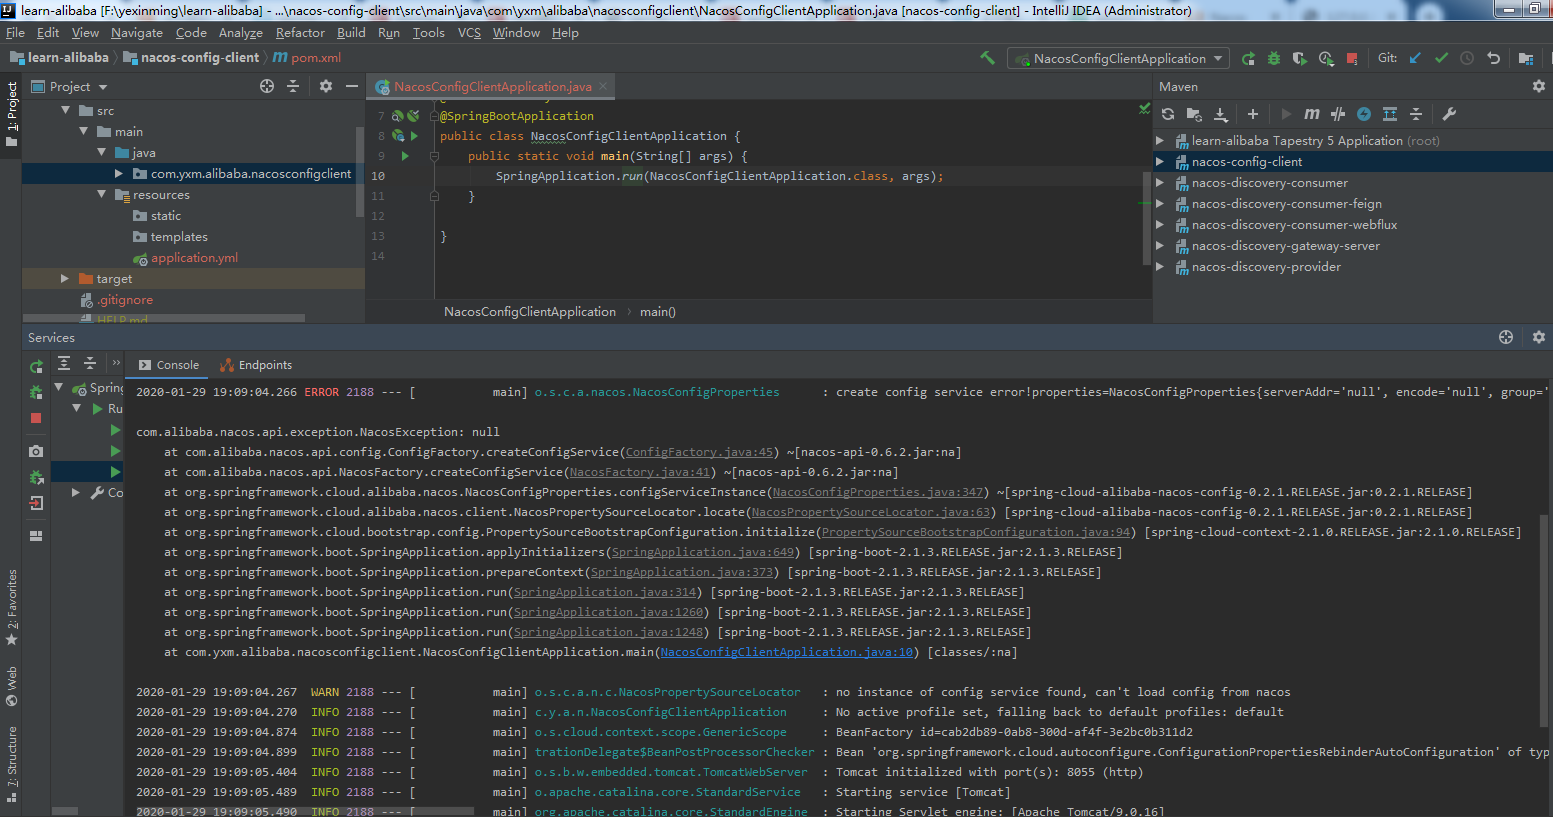1553x817 pixels.
Task: Open Services panel gear settings
Action: tap(1539, 337)
